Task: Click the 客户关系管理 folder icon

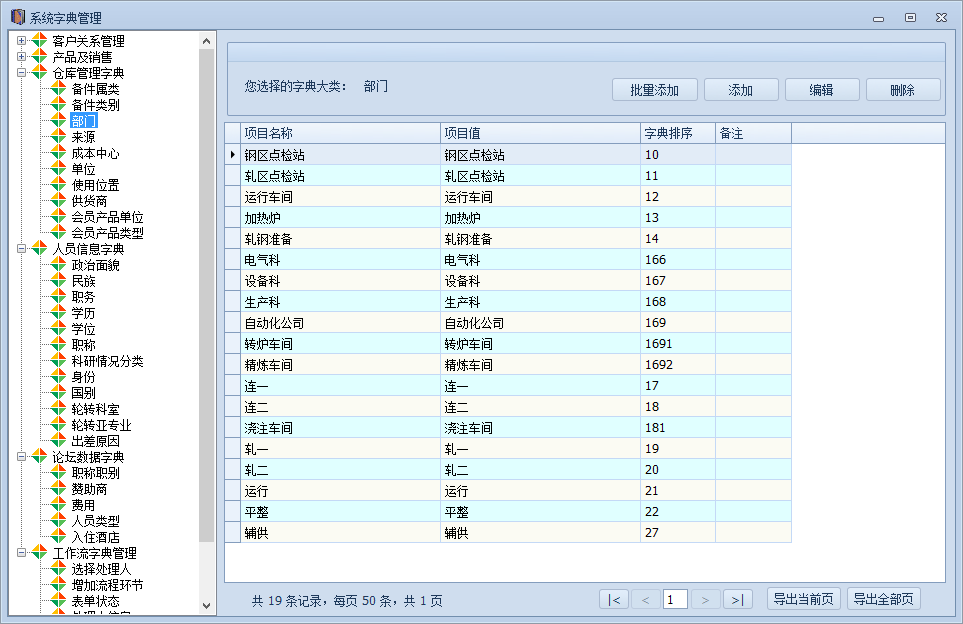Action: (39, 41)
